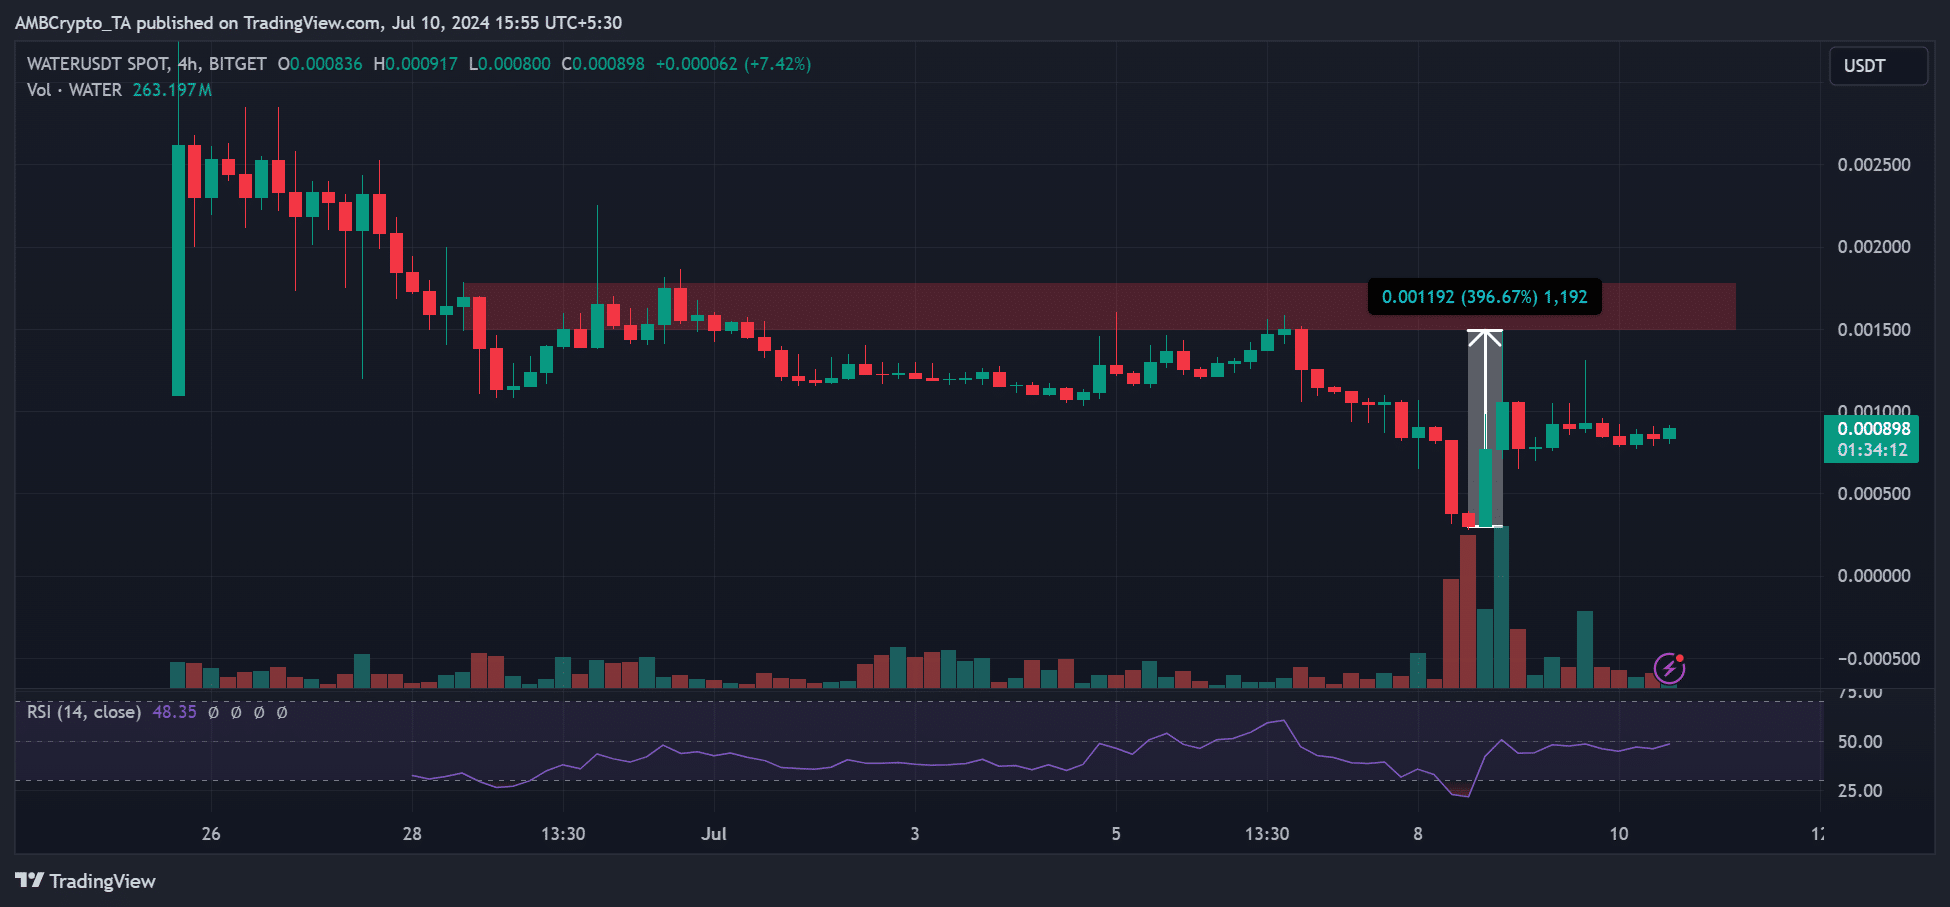Image resolution: width=1950 pixels, height=907 pixels.
Task: Open the USDT currency selector
Action: pos(1878,66)
